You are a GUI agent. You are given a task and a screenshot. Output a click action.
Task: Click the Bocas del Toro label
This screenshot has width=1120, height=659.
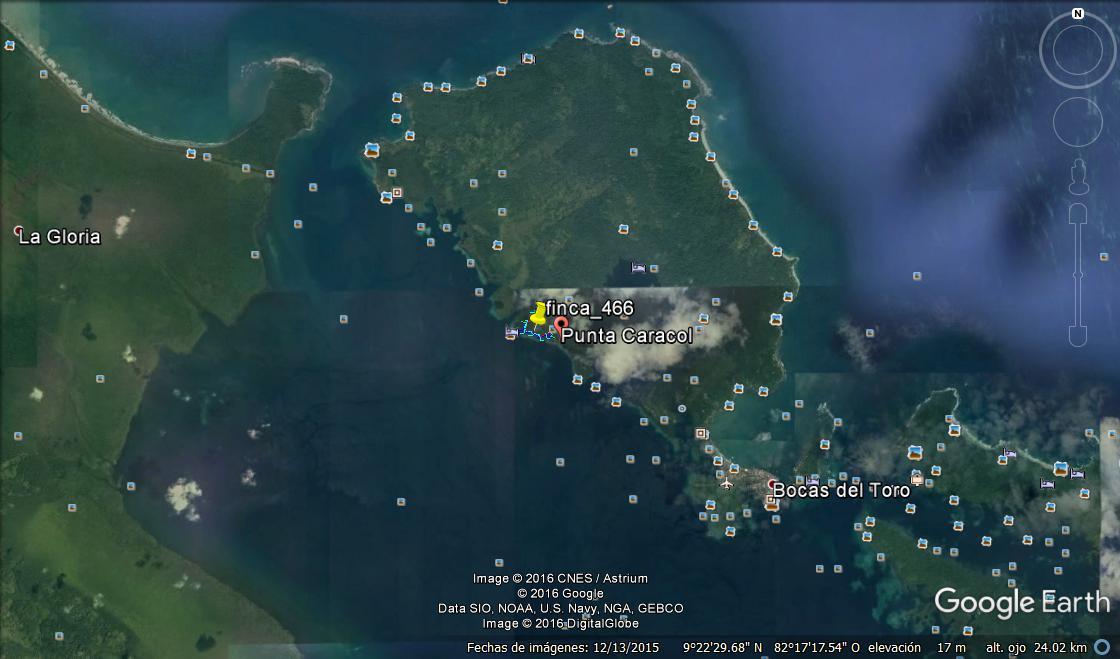841,491
